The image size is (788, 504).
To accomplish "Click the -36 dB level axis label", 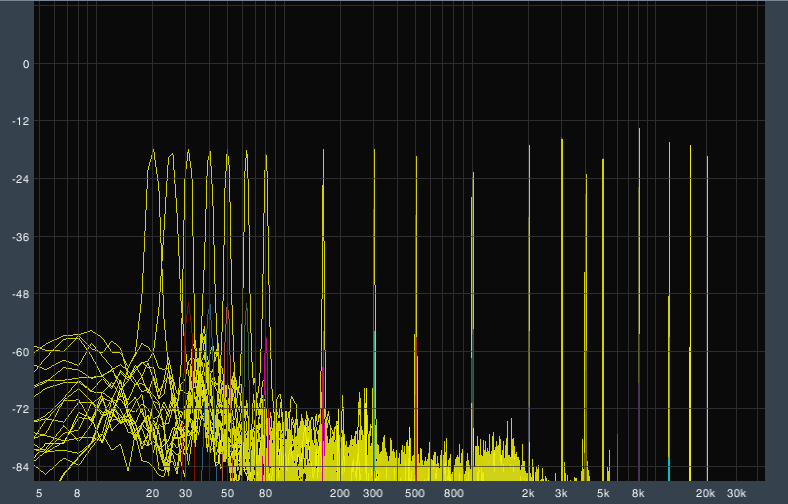I will 21,238.
